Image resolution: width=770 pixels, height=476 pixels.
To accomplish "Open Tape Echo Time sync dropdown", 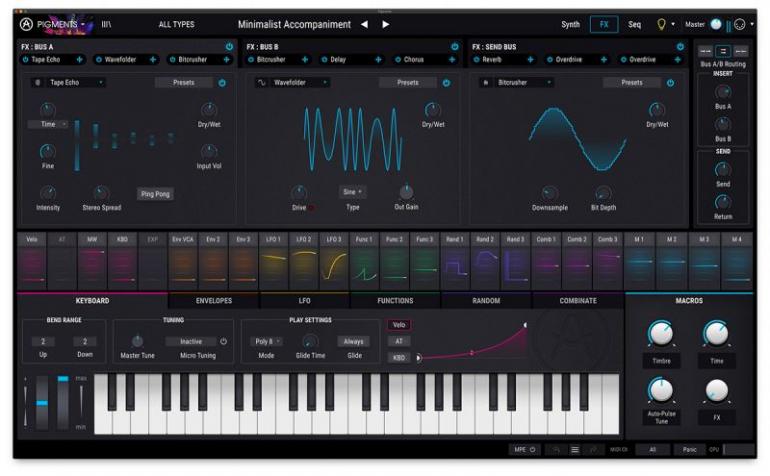I will pos(48,124).
